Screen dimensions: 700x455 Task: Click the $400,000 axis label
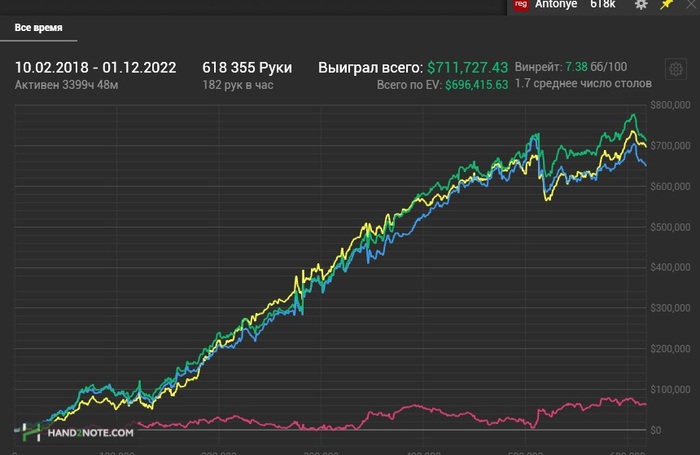(x=670, y=267)
